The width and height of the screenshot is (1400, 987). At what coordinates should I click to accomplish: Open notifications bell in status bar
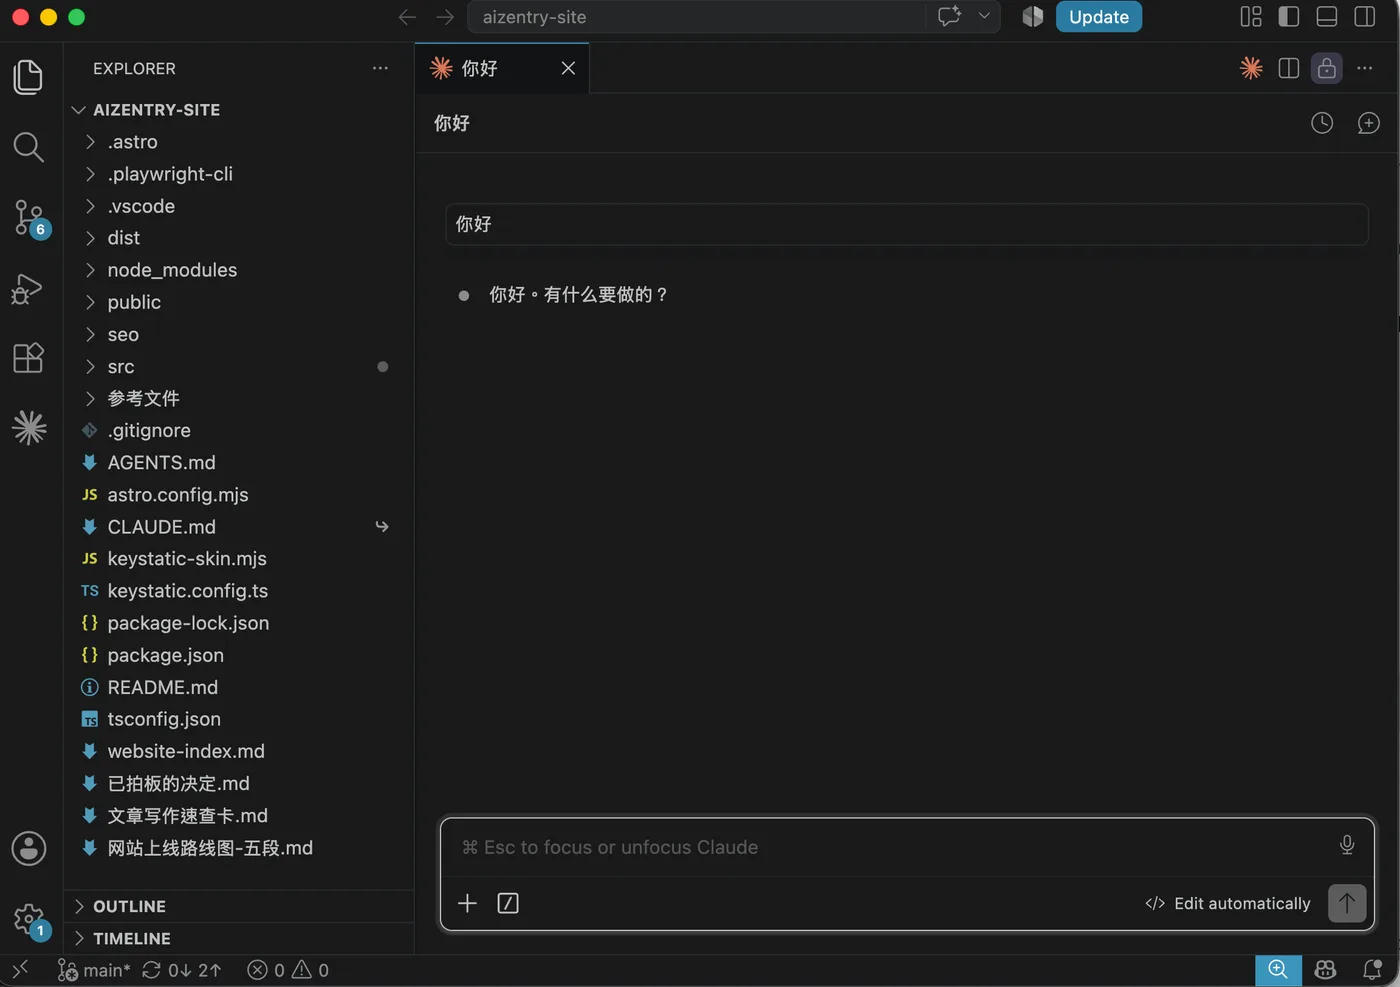coord(1373,970)
